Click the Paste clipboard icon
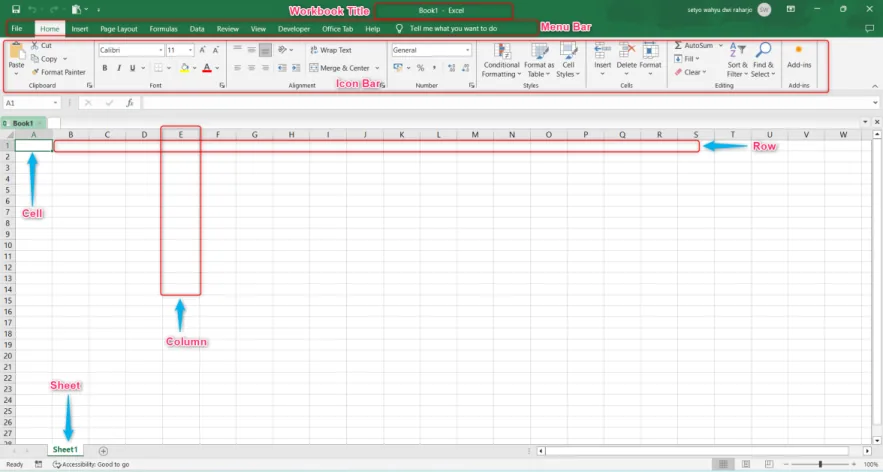Viewport: 883px width, 472px height. pos(16,52)
